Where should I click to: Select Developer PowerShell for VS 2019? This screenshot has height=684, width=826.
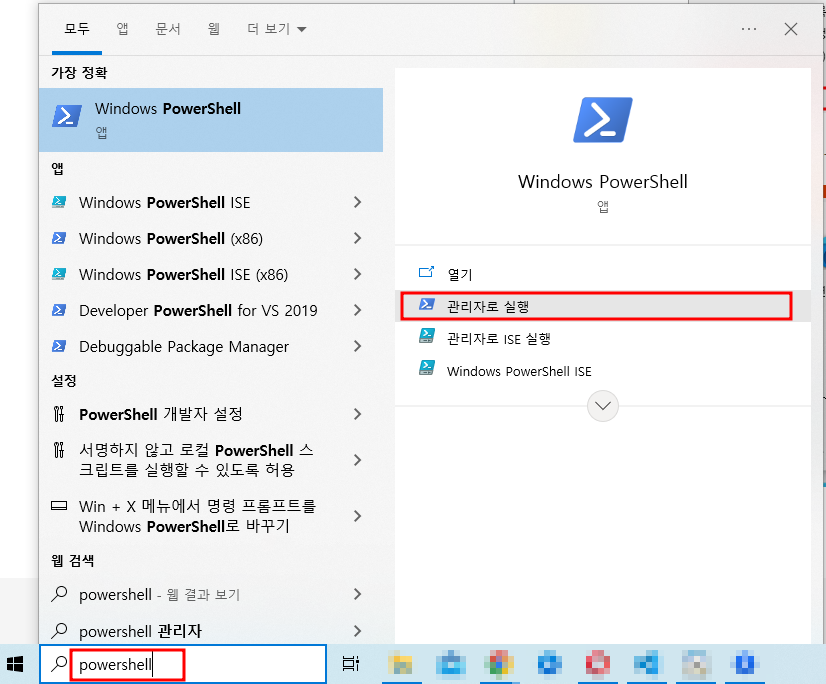click(211, 310)
